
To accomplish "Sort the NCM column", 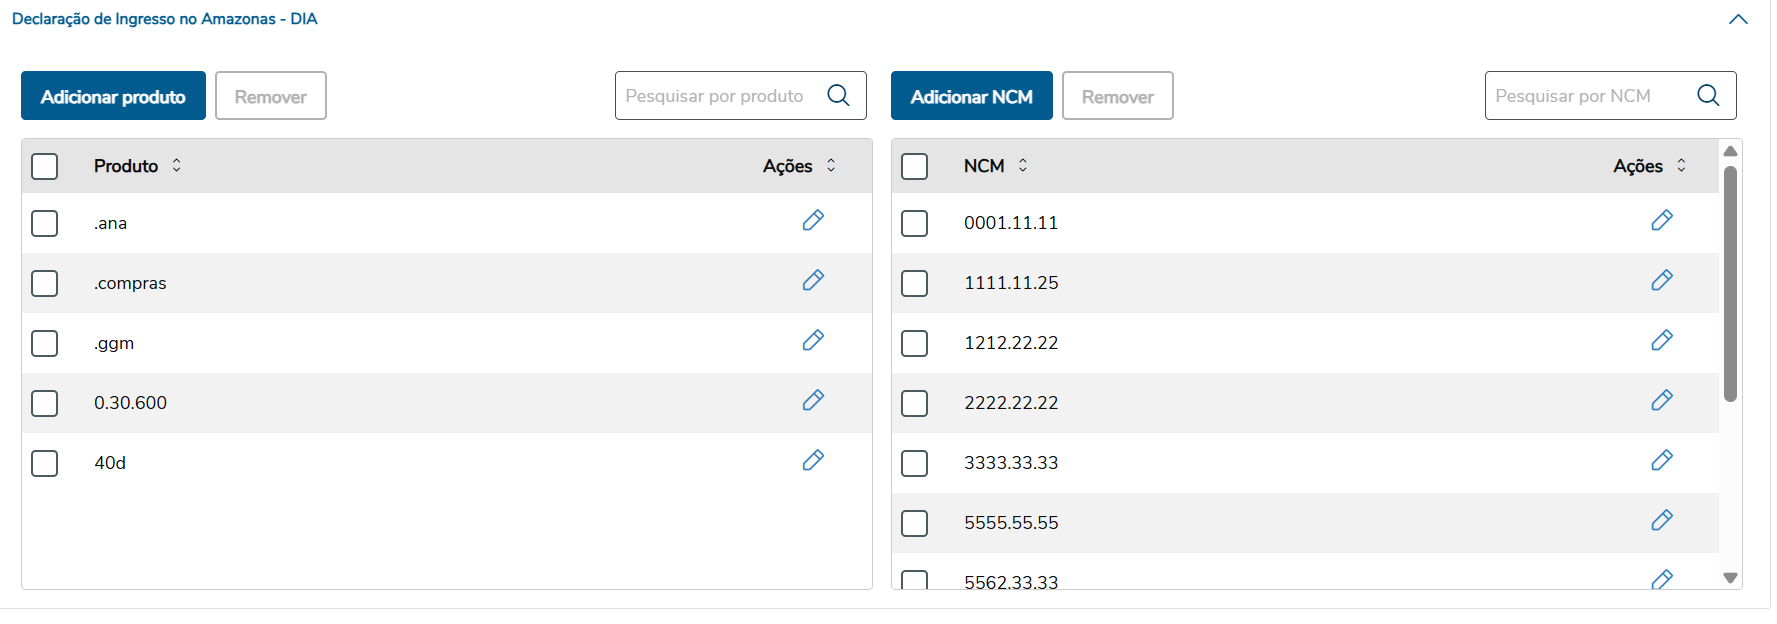I will click(x=1023, y=166).
